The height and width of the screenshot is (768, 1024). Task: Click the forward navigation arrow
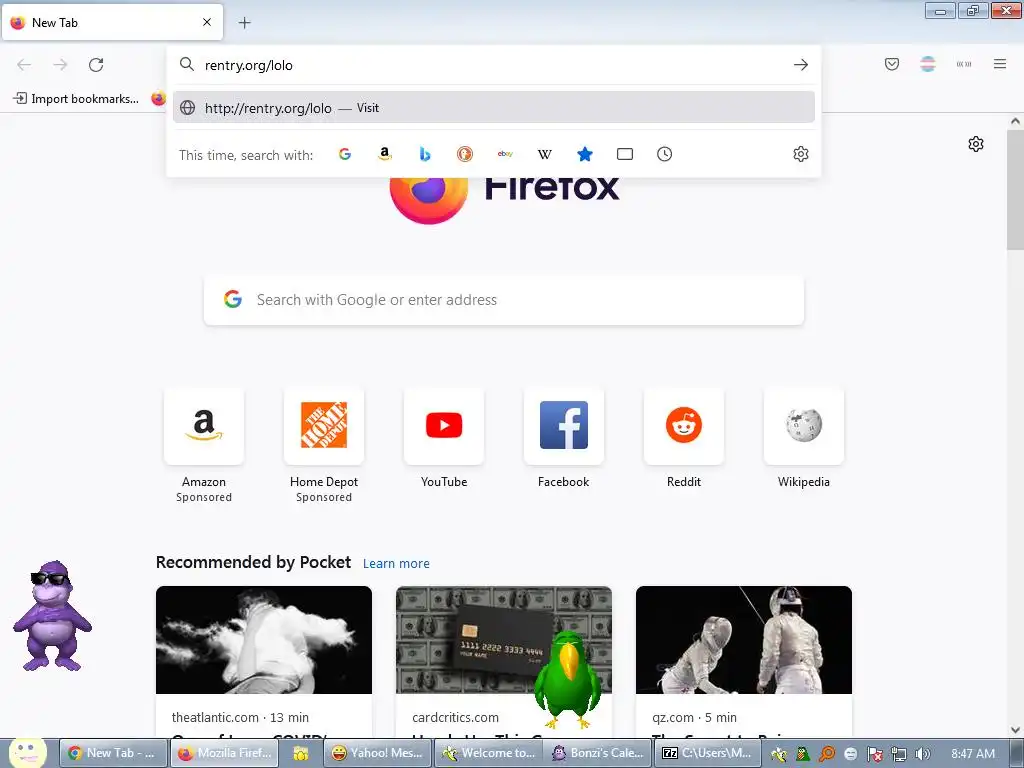[x=60, y=65]
